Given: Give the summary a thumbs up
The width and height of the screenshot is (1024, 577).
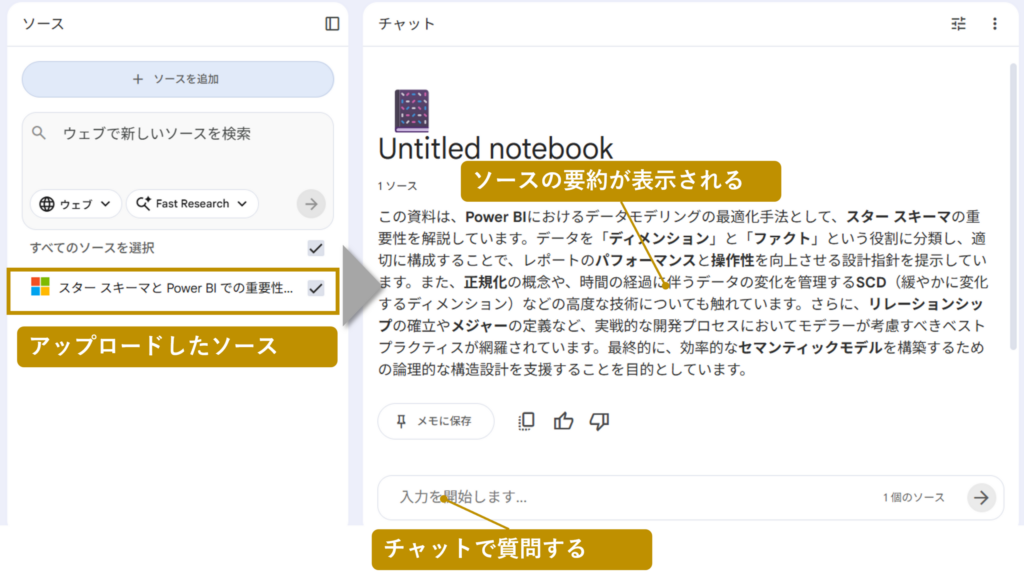Looking at the screenshot, I should click(563, 421).
